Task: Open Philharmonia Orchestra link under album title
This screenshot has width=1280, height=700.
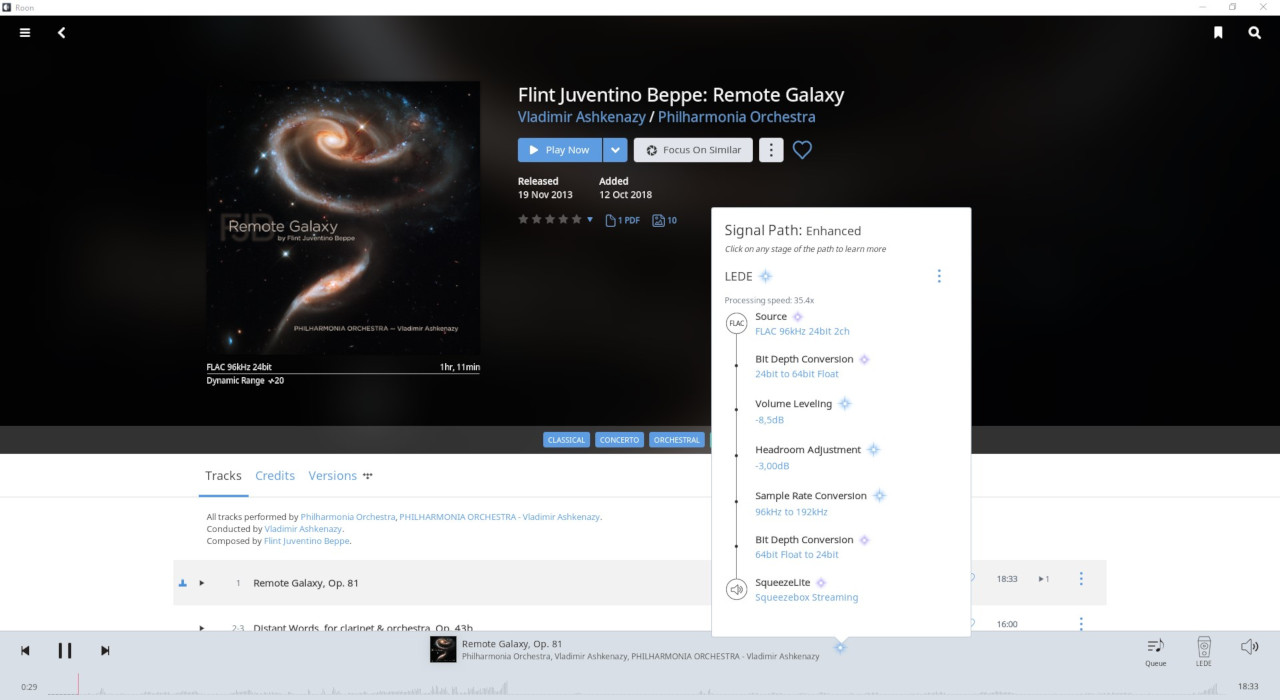Action: 737,117
